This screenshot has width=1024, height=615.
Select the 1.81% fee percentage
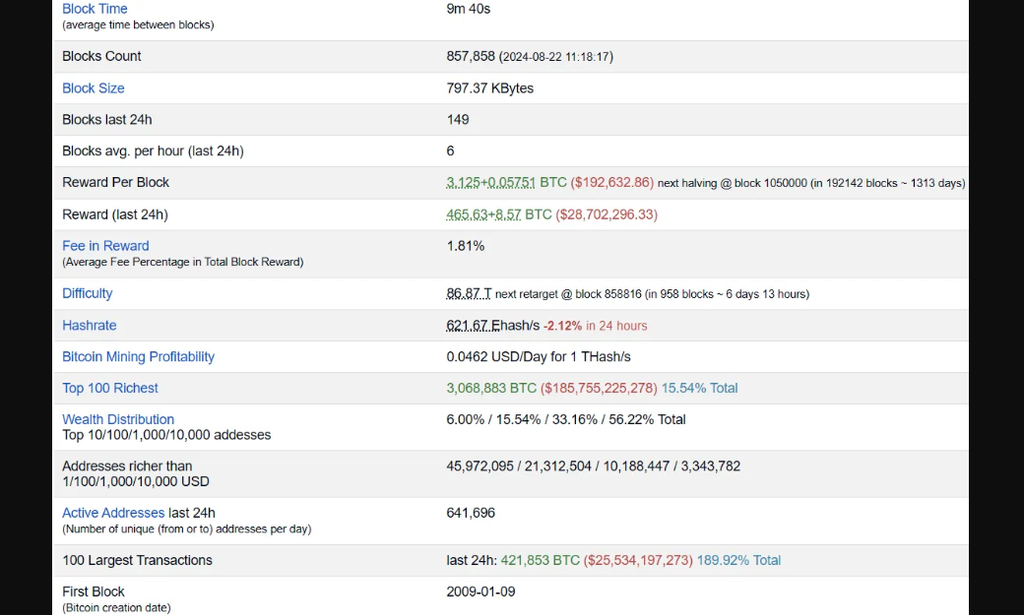pos(466,246)
